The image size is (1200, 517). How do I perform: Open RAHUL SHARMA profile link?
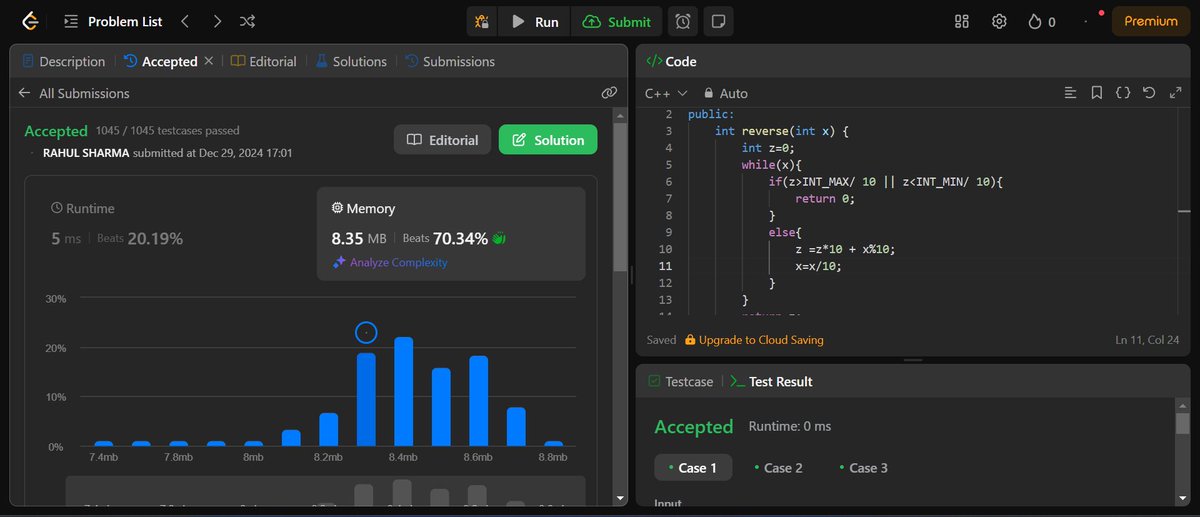tap(85, 153)
